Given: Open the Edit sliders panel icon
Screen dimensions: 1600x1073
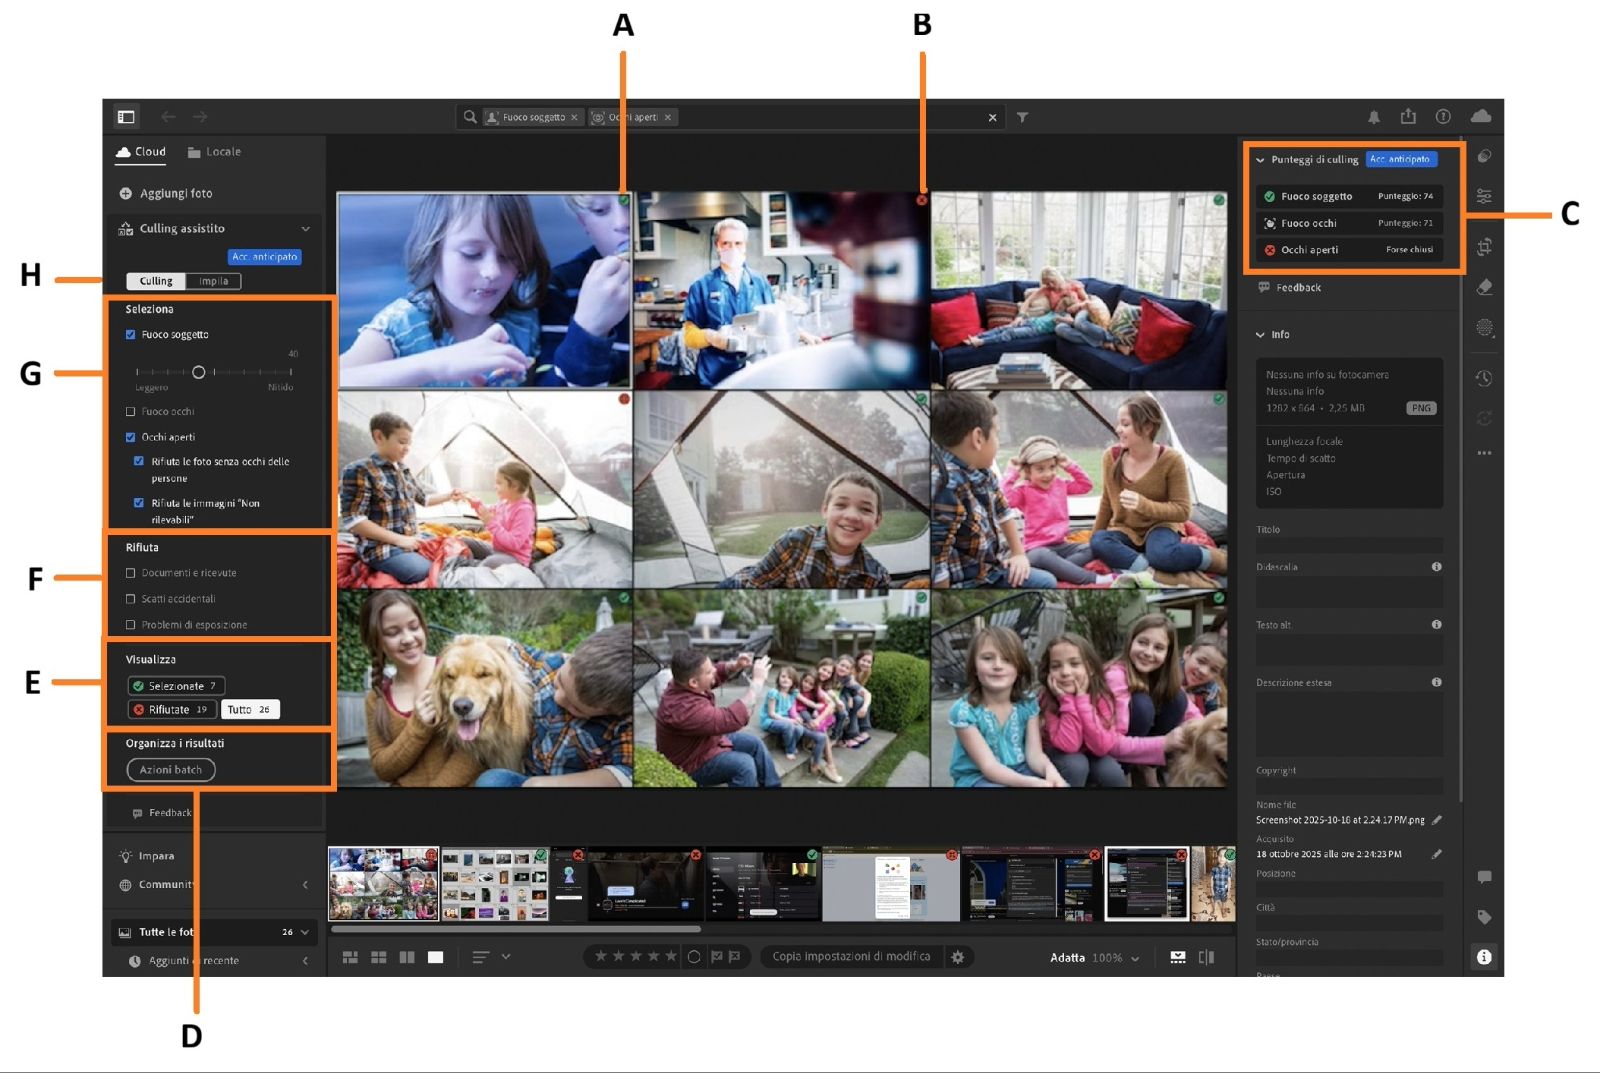Looking at the screenshot, I should pyautogui.click(x=1484, y=196).
